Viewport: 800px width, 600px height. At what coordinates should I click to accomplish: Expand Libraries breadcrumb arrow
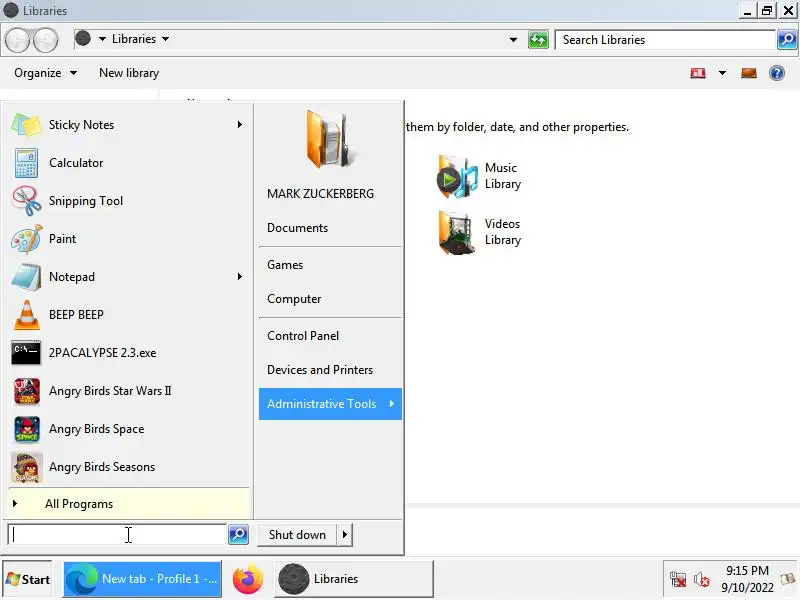(x=165, y=39)
